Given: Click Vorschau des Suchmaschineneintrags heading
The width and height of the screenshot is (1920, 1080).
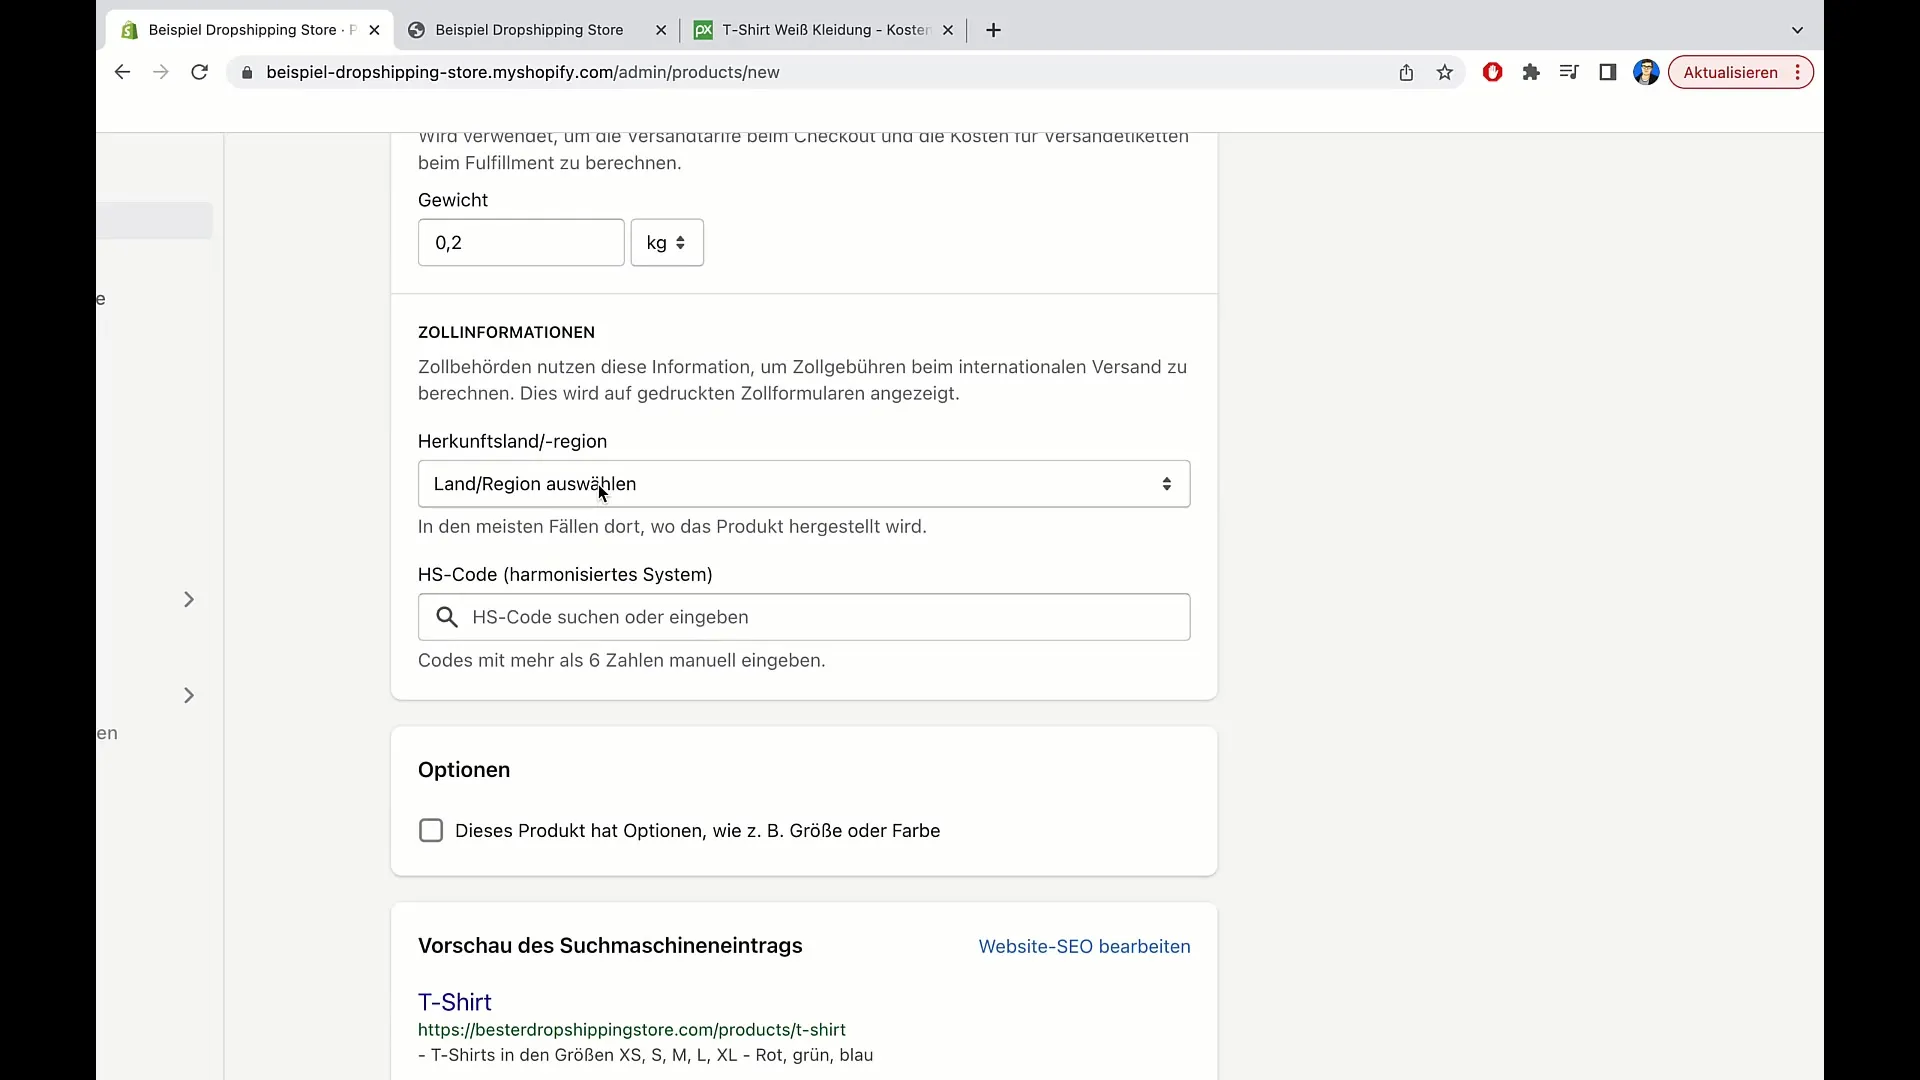Looking at the screenshot, I should point(610,946).
